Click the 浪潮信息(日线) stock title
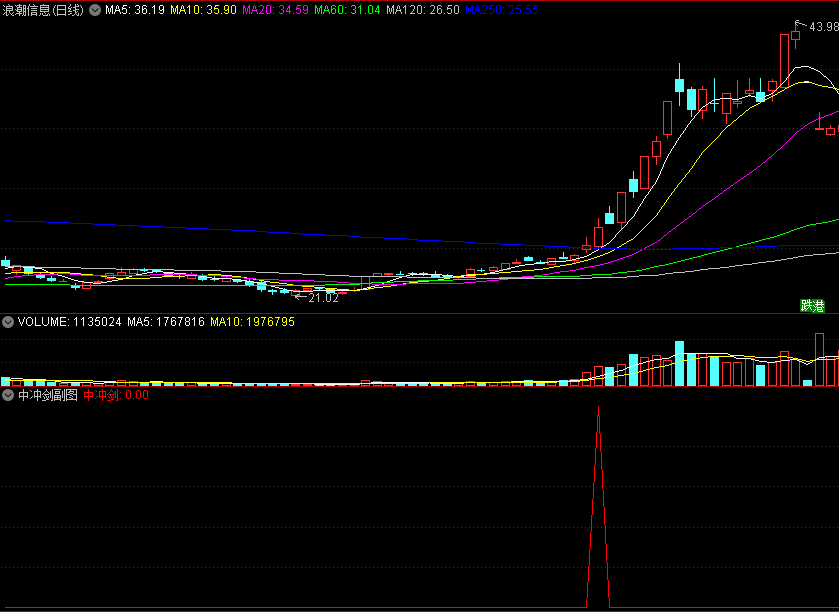This screenshot has width=839, height=612. (x=43, y=10)
